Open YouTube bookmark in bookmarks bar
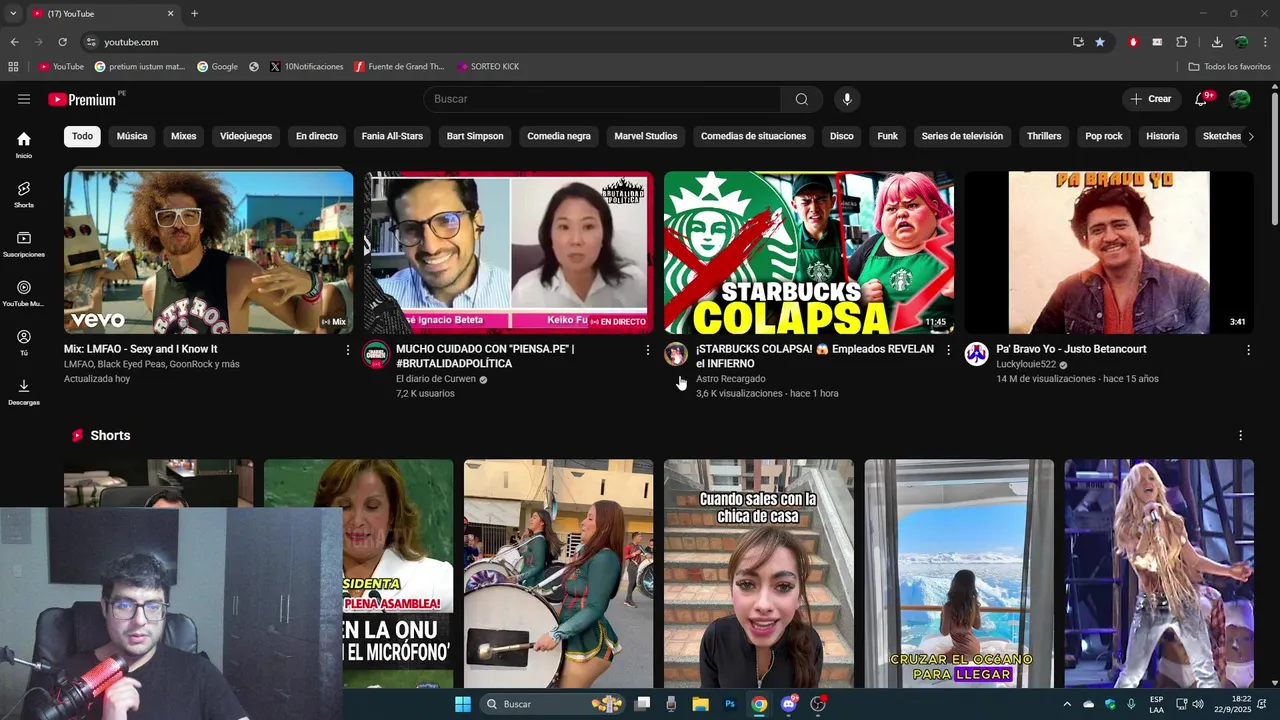 [61, 67]
